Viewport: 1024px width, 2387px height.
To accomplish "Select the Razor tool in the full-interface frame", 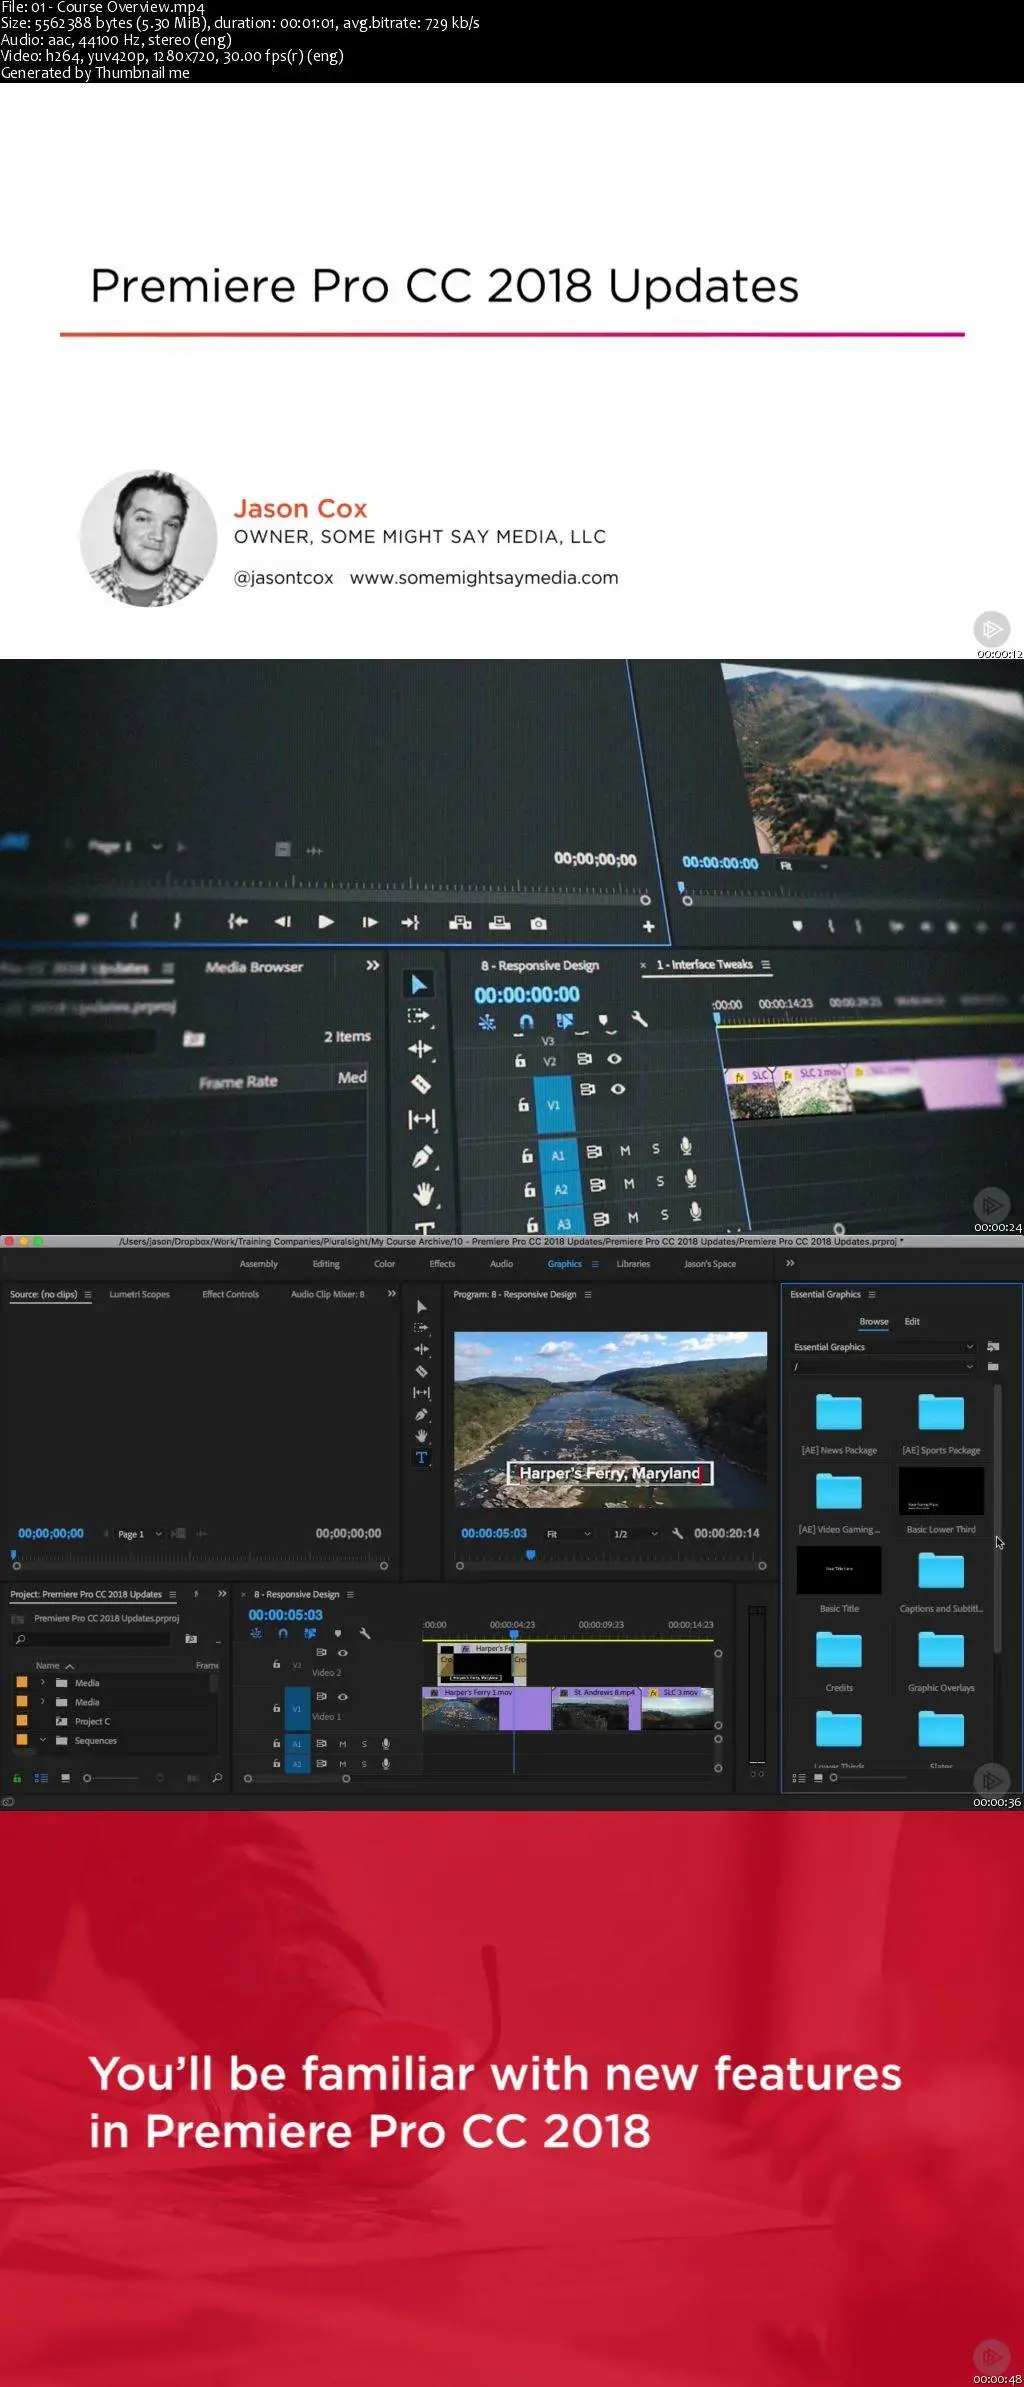I will (x=421, y=1372).
